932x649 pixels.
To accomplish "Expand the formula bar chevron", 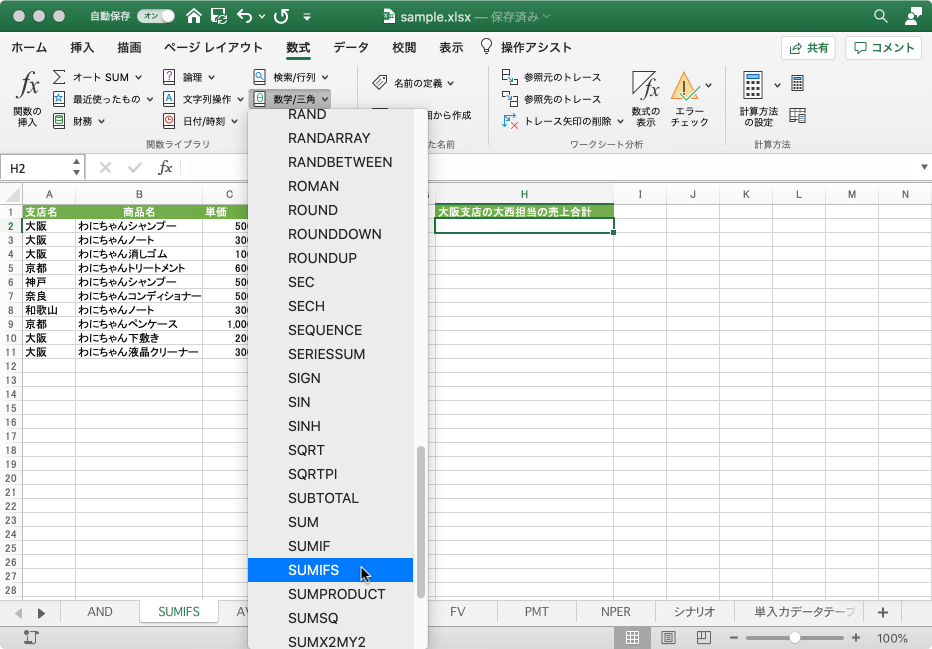I will [x=924, y=167].
